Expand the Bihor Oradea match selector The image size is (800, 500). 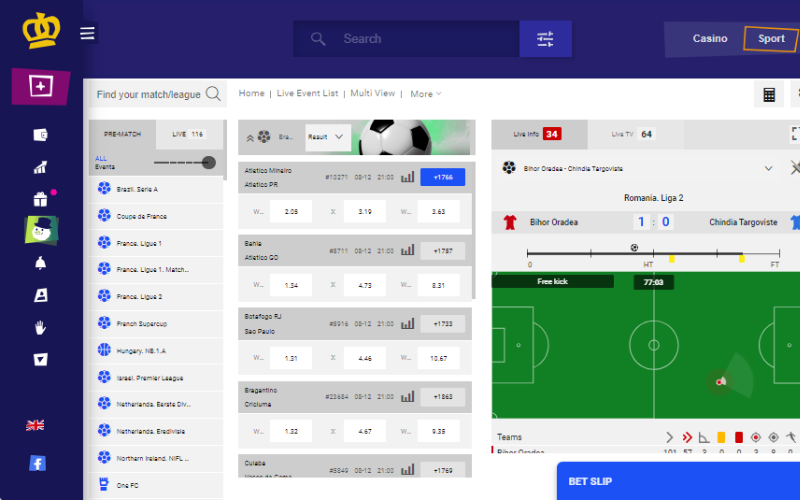click(x=768, y=168)
